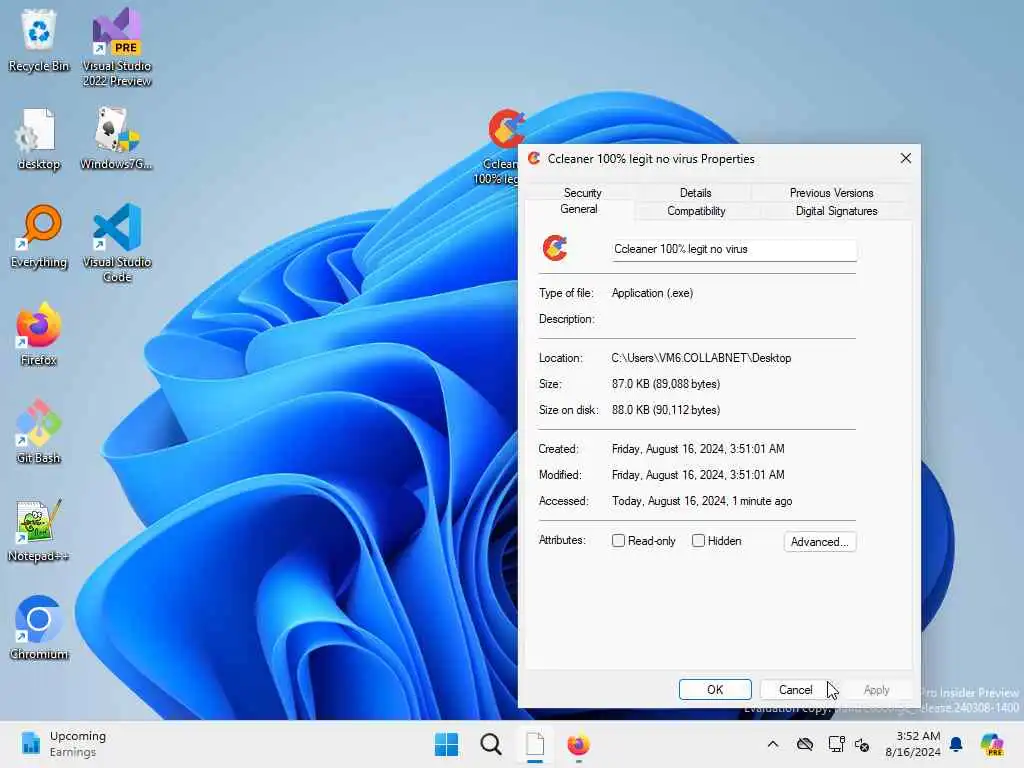Viewport: 1024px width, 768px height.
Task: Toggle the Hidden attribute checkbox
Action: tap(698, 541)
